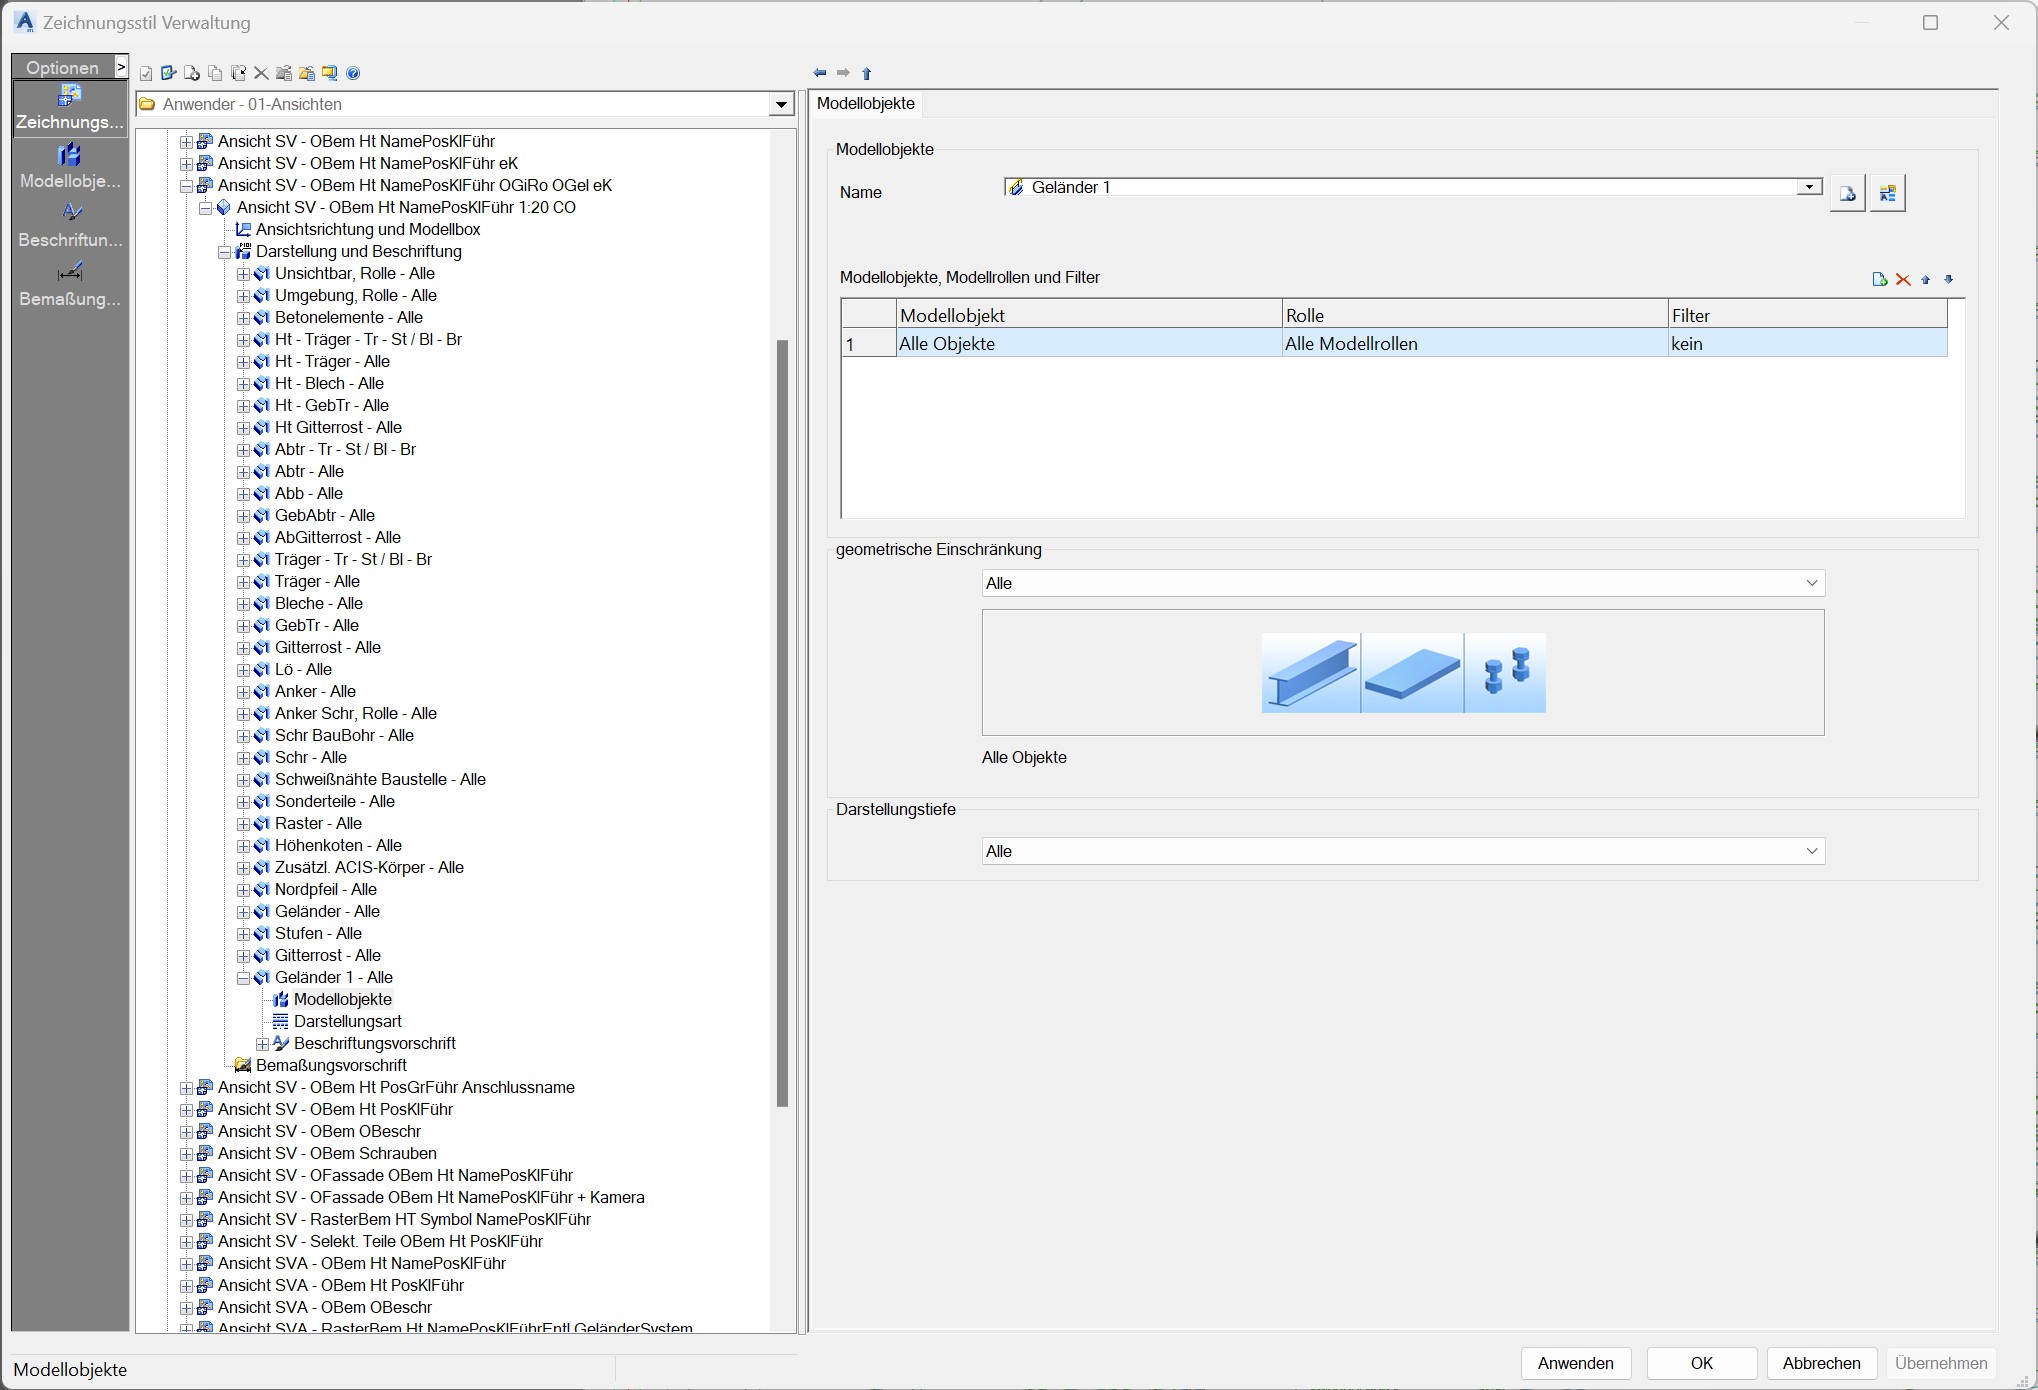Image resolution: width=2038 pixels, height=1390 pixels.
Task: Click the Optionen header tab
Action: [62, 68]
